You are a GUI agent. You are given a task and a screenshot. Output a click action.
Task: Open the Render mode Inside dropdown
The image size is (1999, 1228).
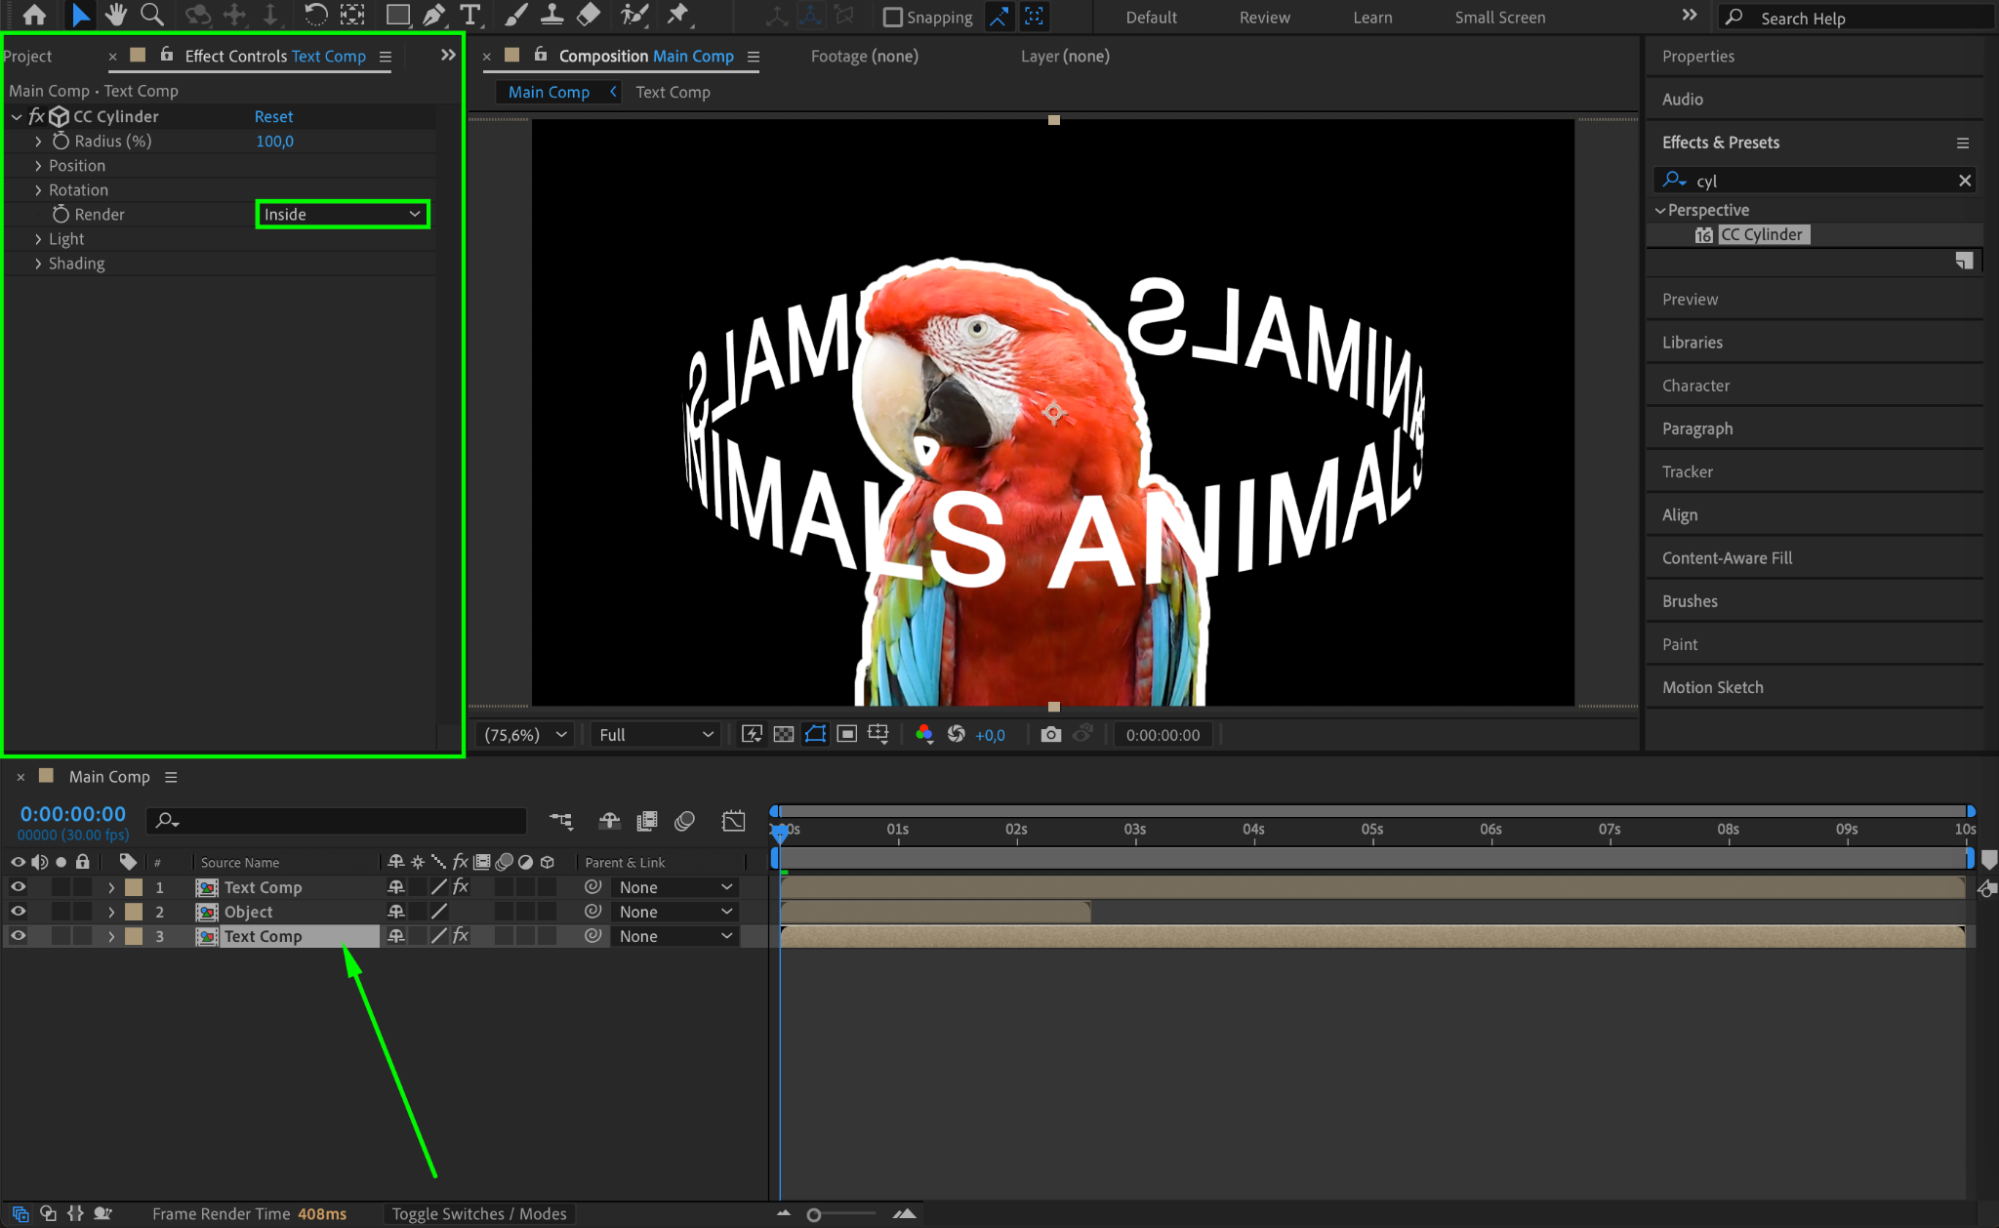click(342, 214)
